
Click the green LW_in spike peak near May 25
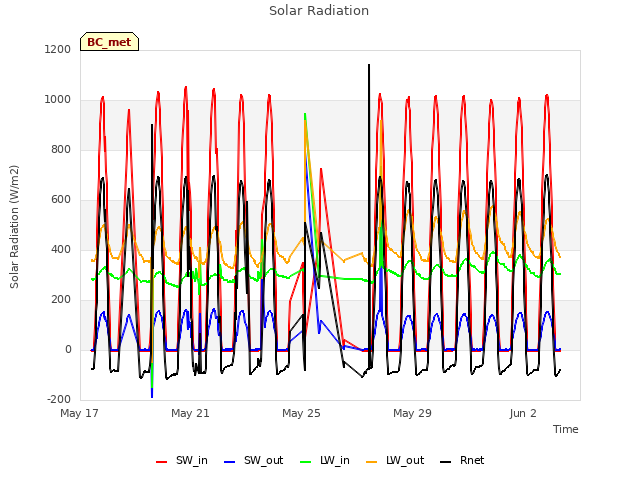coord(305,114)
